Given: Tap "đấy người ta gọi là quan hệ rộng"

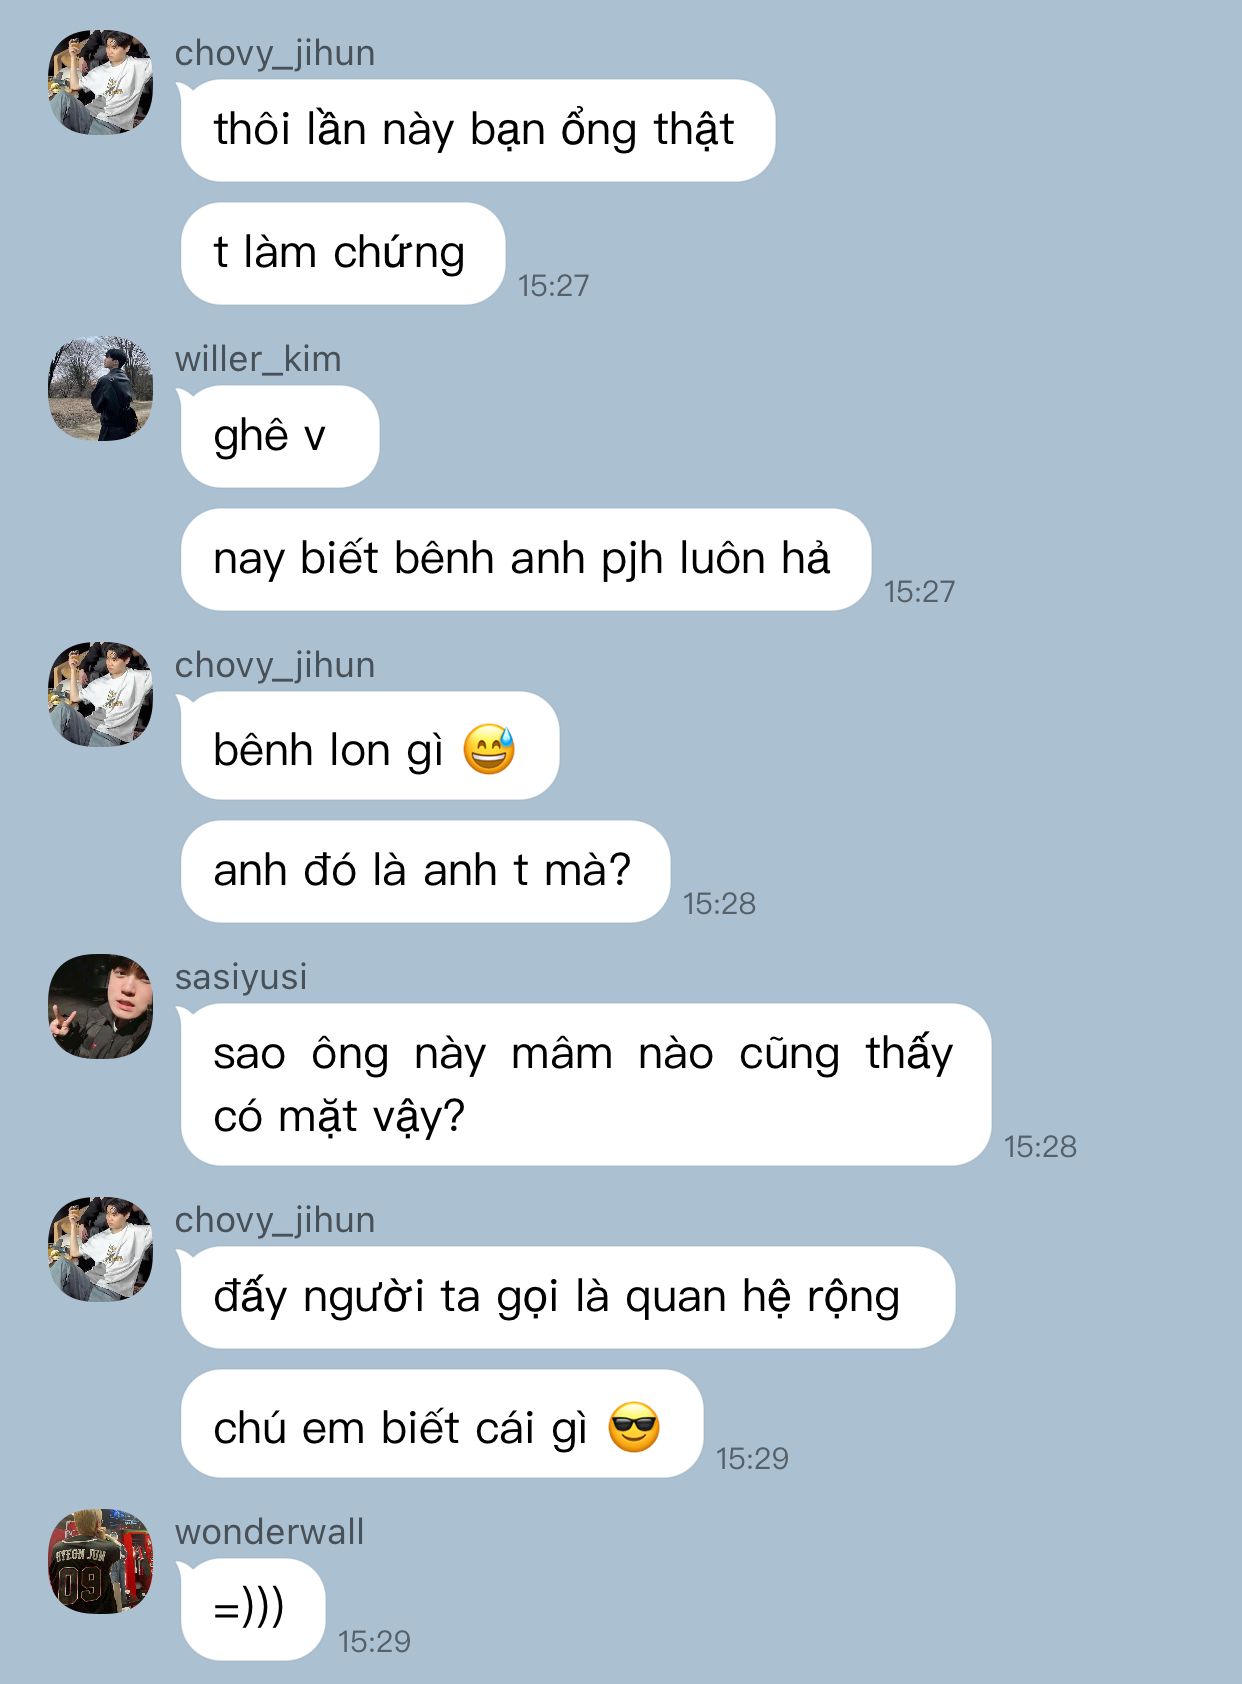Looking at the screenshot, I should pyautogui.click(x=568, y=1298).
